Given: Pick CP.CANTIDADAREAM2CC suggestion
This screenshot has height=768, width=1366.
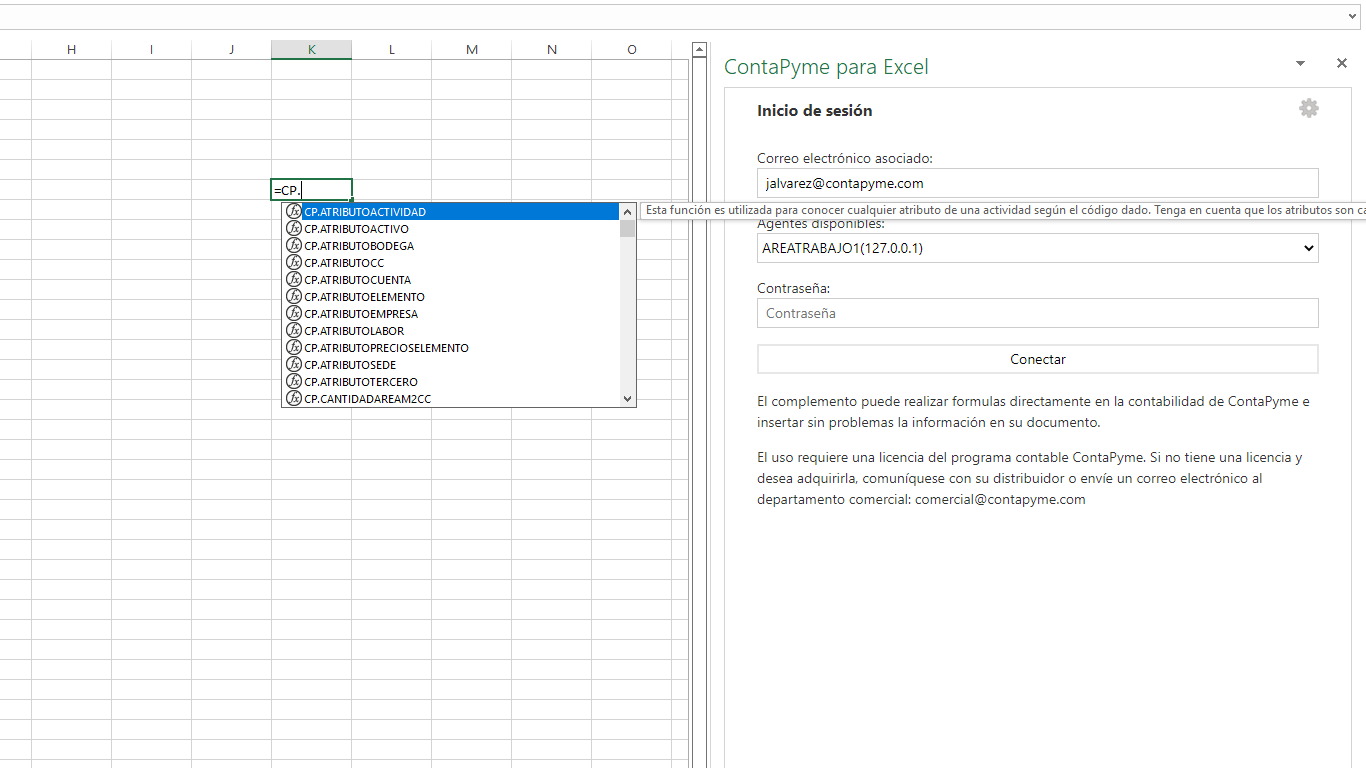Looking at the screenshot, I should 452,399.
